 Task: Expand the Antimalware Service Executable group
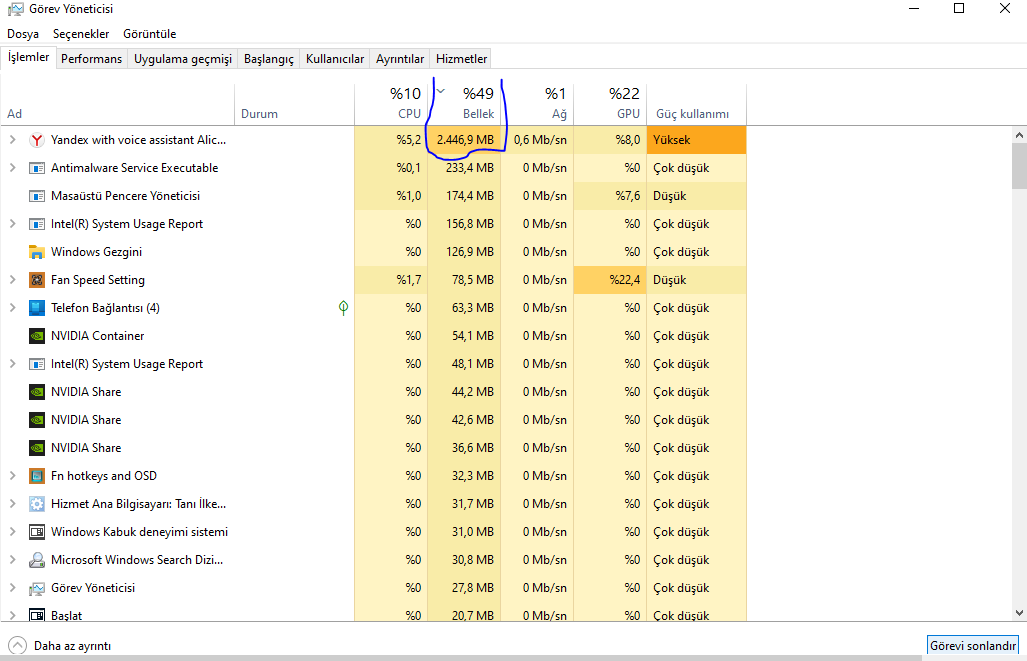pos(12,168)
